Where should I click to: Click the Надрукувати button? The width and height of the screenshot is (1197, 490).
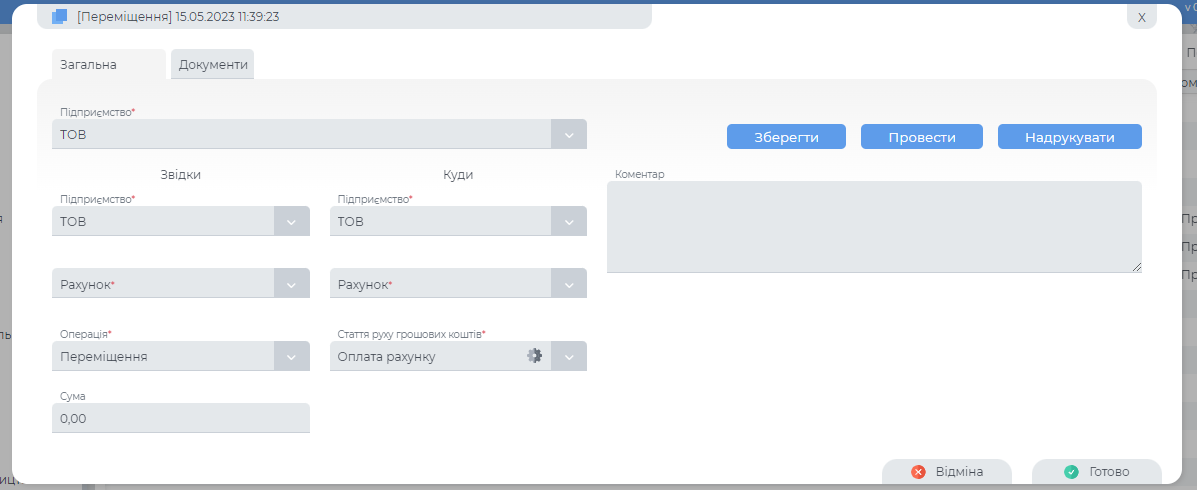click(1069, 137)
